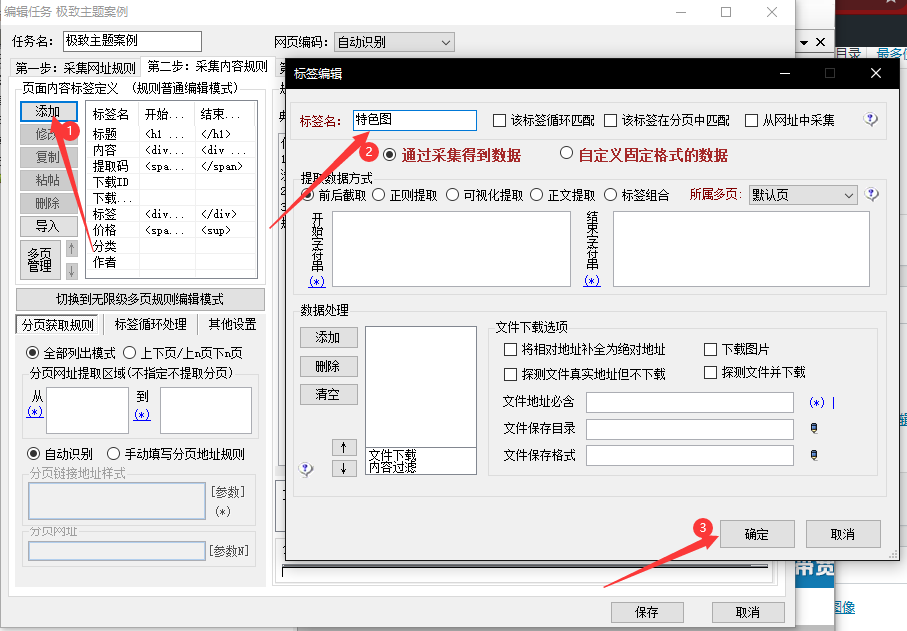Move data-processing item down with arrow button
This screenshot has height=631, width=907.
point(344,468)
